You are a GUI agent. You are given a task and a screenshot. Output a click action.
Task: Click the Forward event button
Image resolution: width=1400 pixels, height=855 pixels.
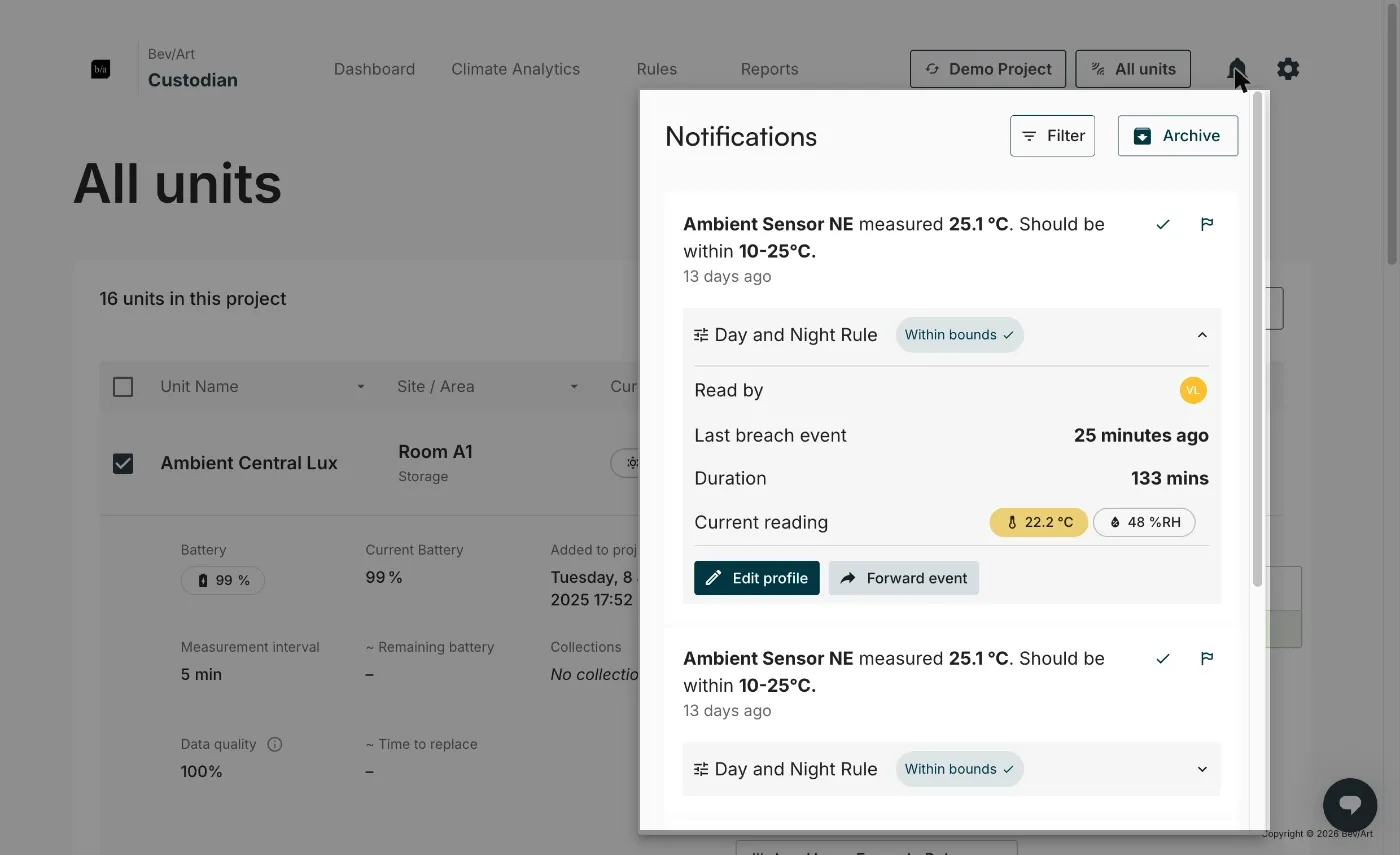coord(904,578)
